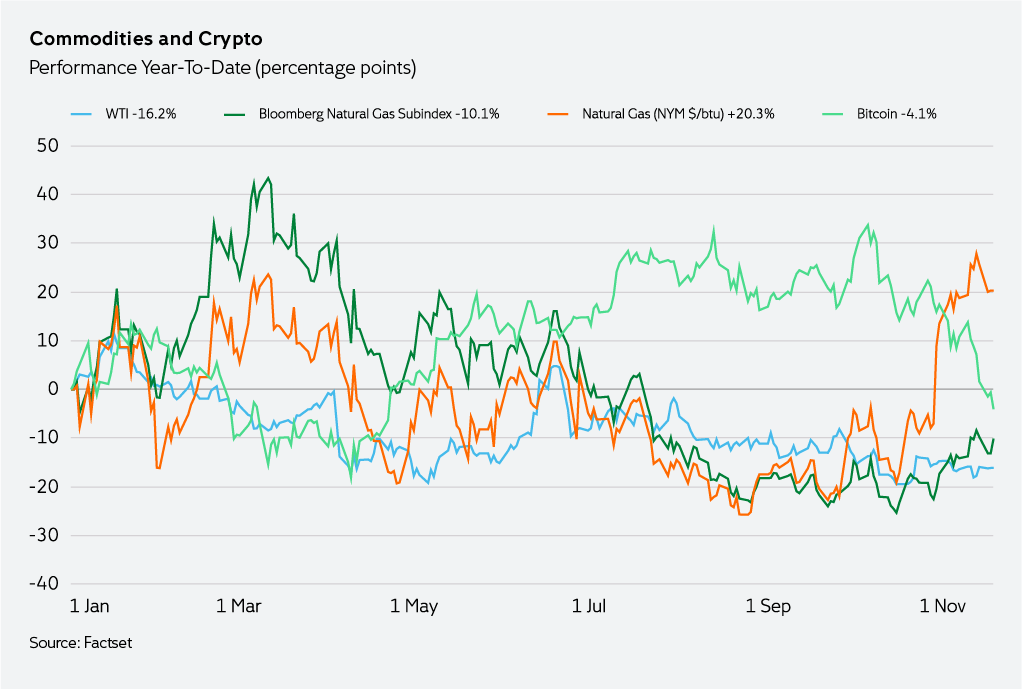Select the Commodities and Crypto chart title
Viewport: 1022px width, 689px height.
(146, 39)
